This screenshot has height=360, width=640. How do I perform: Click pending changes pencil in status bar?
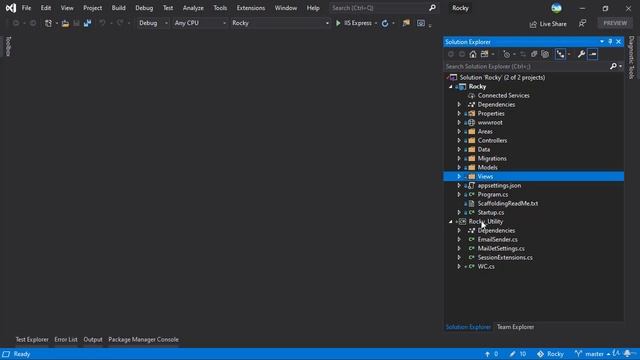[x=512, y=354]
